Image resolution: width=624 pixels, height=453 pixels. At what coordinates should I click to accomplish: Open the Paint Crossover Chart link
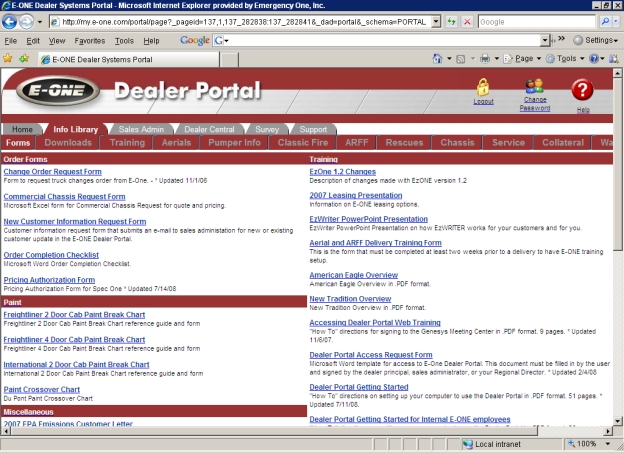(x=42, y=389)
